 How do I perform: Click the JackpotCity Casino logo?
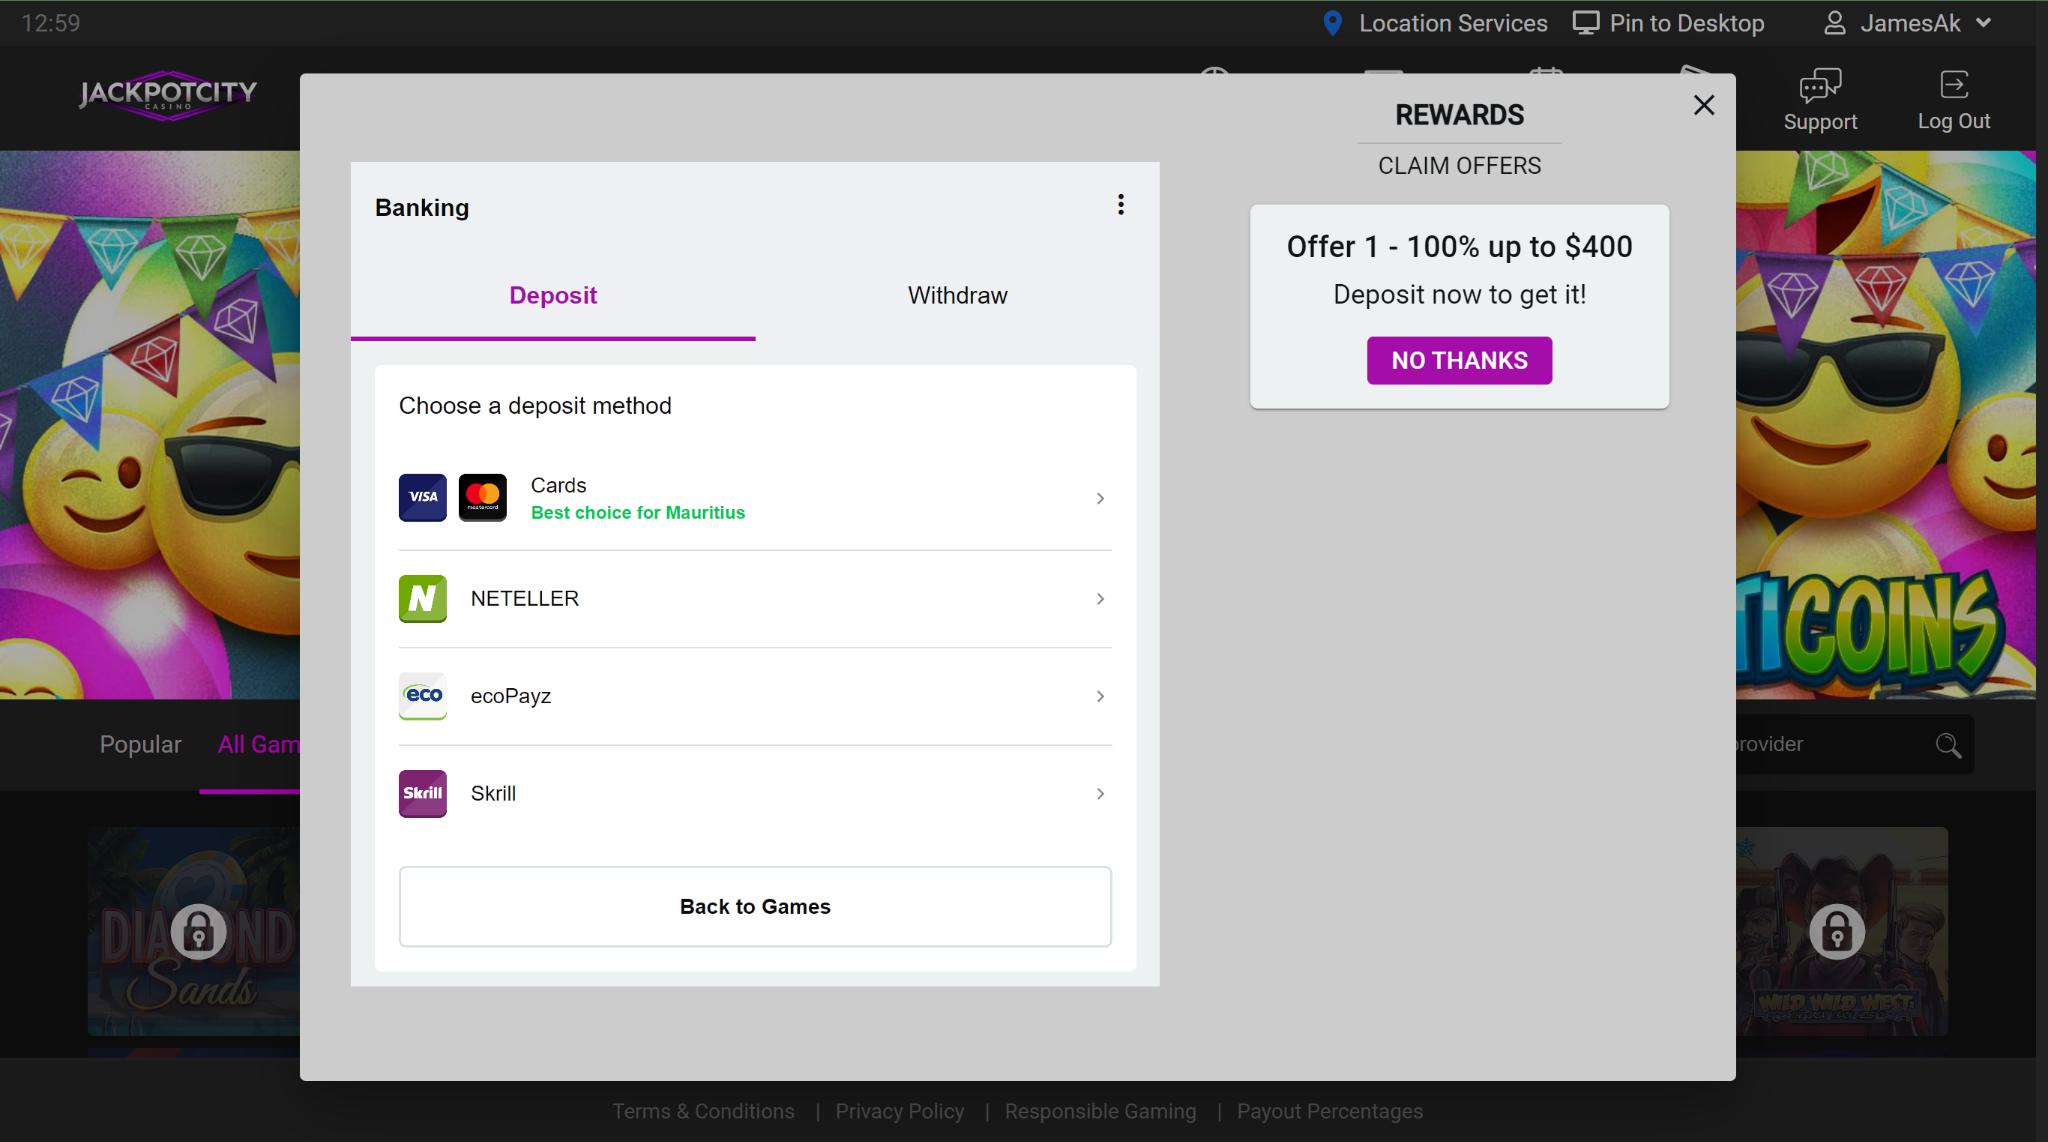(x=168, y=96)
